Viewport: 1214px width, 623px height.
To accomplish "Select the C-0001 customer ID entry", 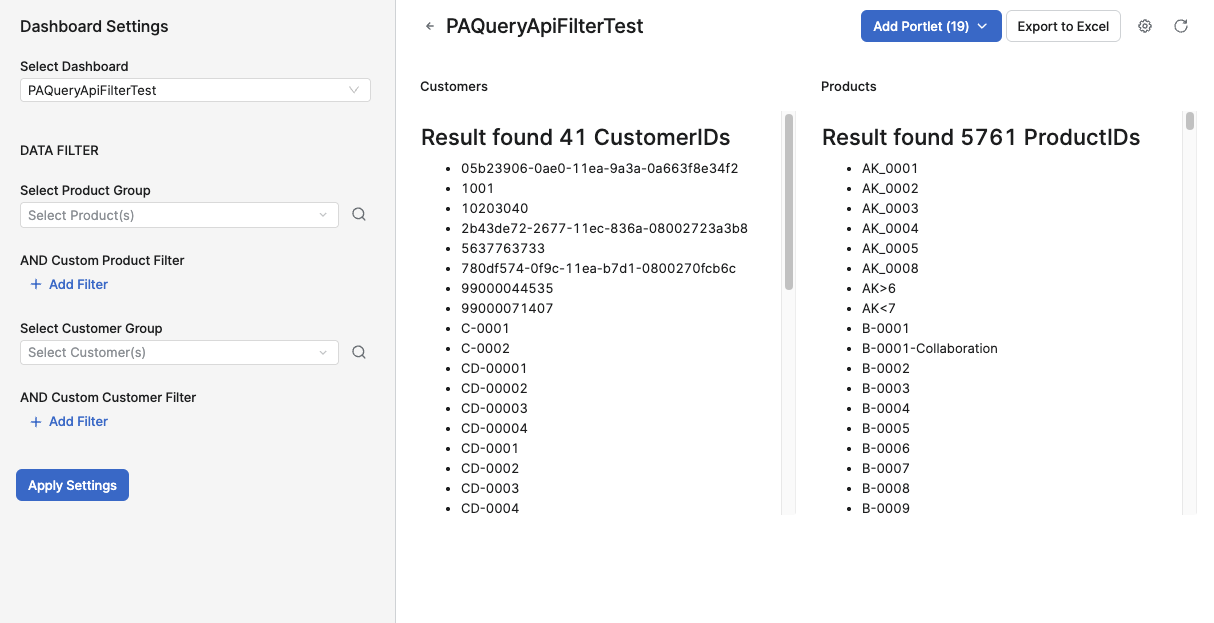I will coord(487,328).
